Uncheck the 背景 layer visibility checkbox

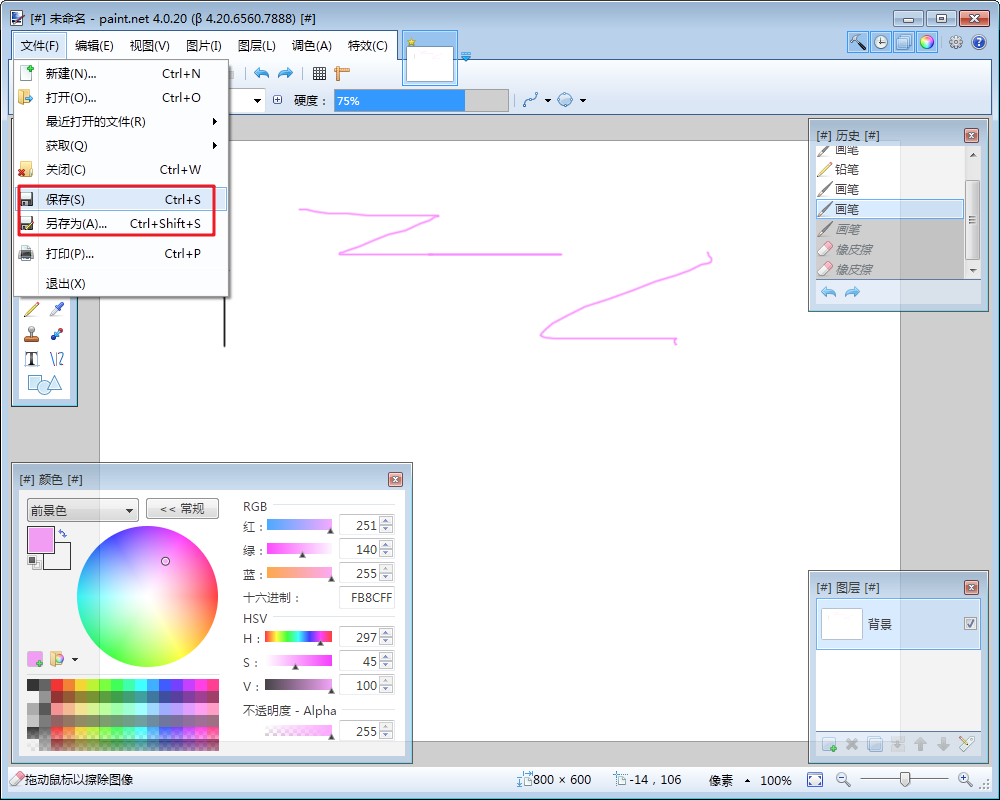[969, 623]
